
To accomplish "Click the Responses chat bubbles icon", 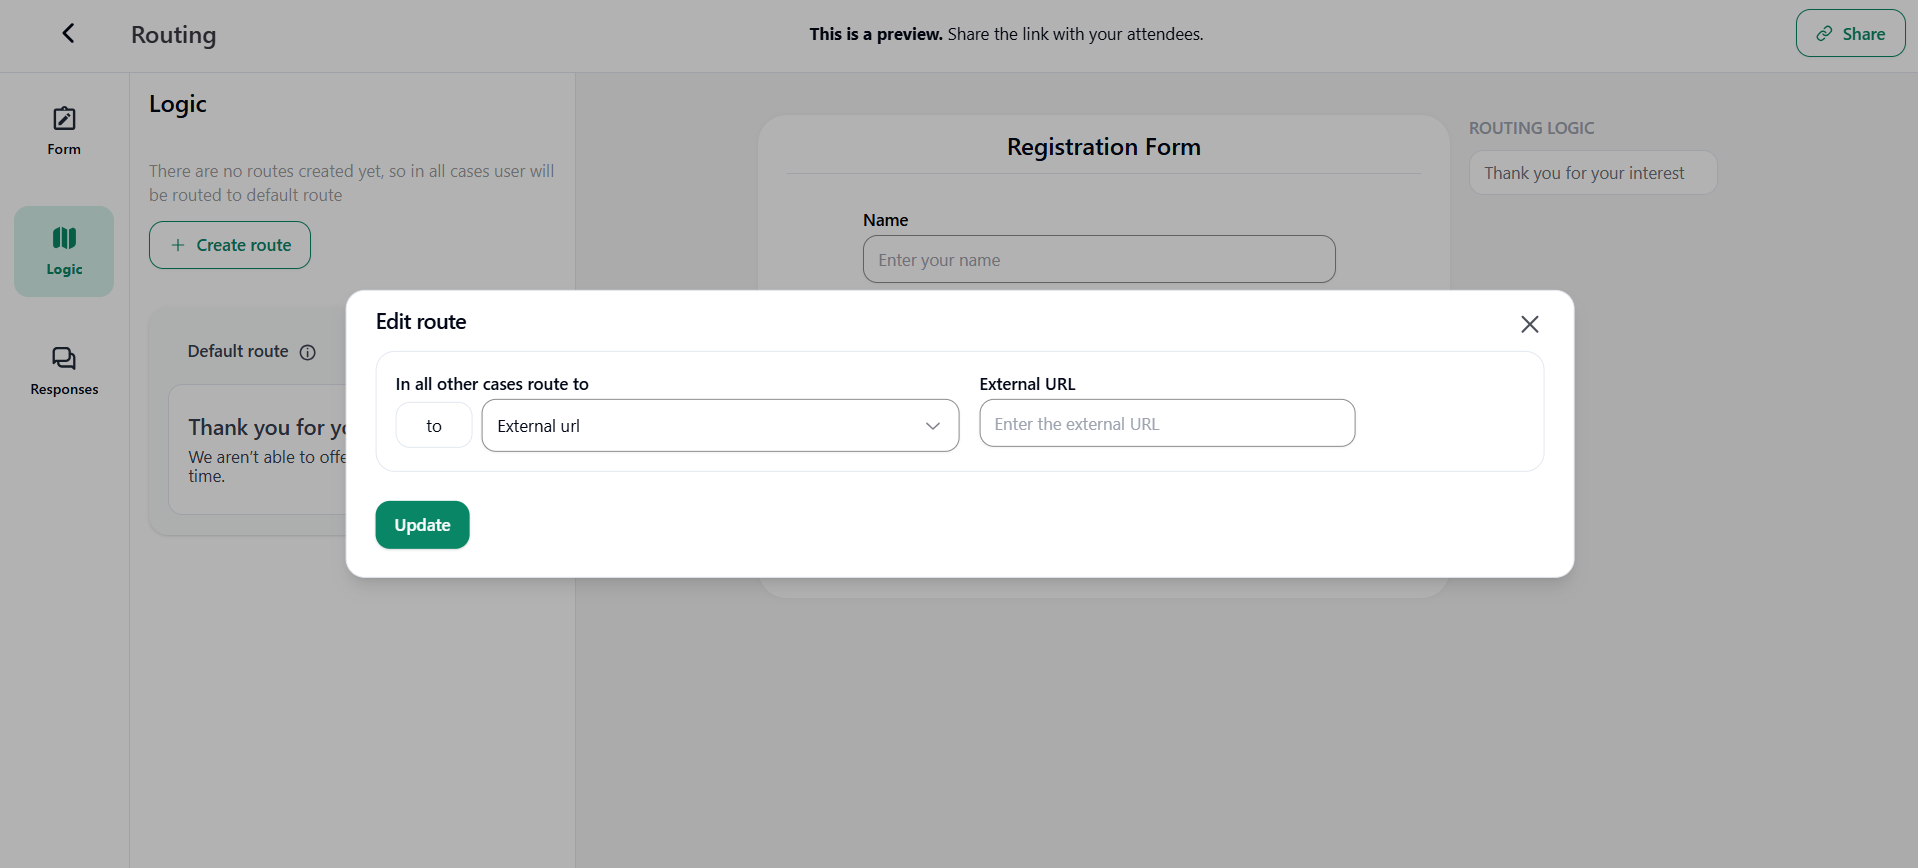I will [x=64, y=358].
